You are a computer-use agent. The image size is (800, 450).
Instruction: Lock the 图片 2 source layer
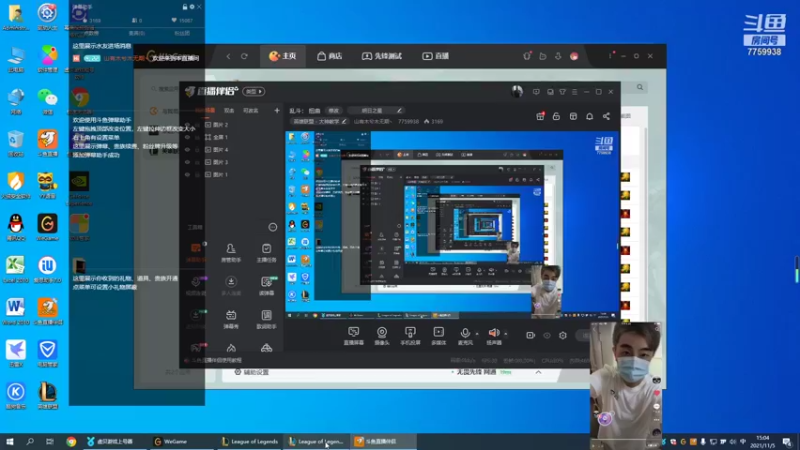coord(197,124)
